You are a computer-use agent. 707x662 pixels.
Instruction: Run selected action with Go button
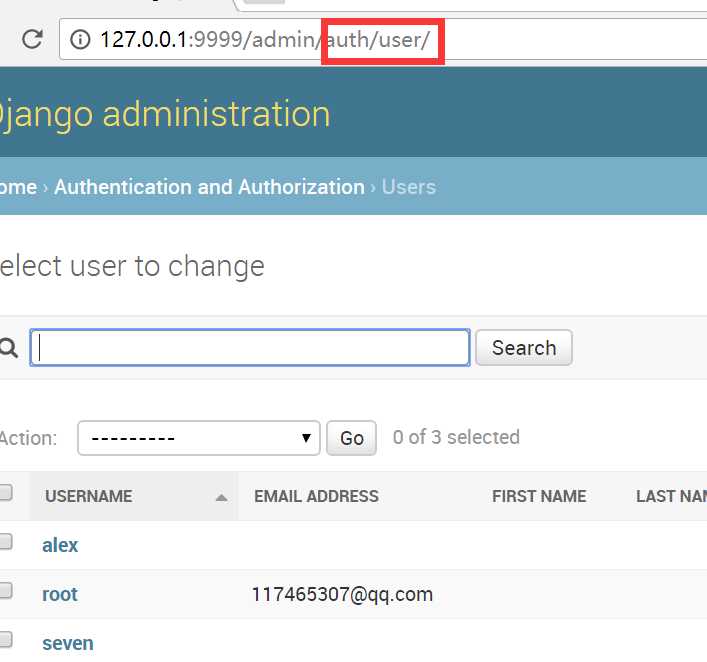point(352,438)
